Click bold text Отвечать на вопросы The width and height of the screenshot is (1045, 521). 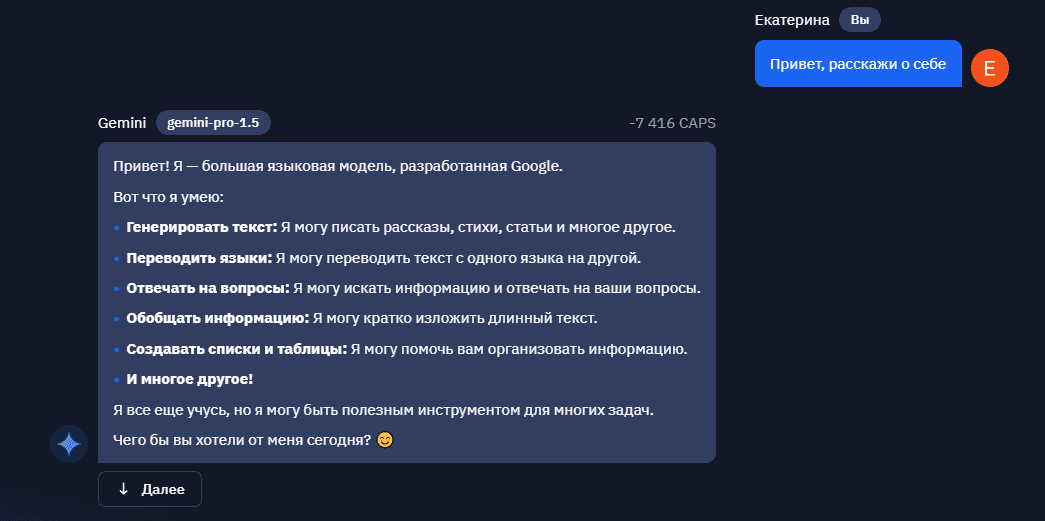(209, 288)
